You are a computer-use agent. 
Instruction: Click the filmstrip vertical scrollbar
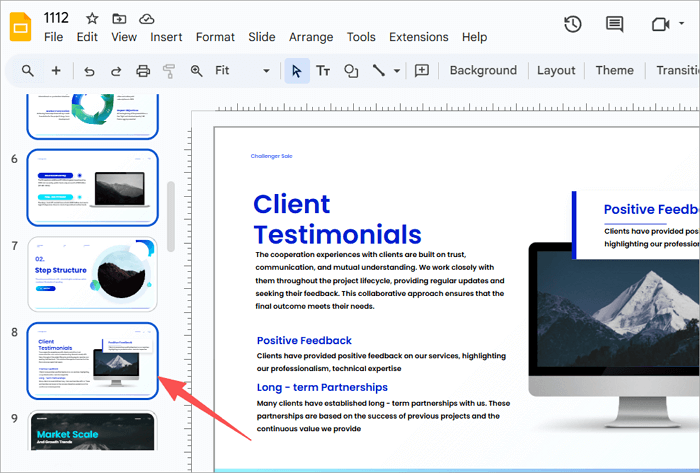point(171,217)
